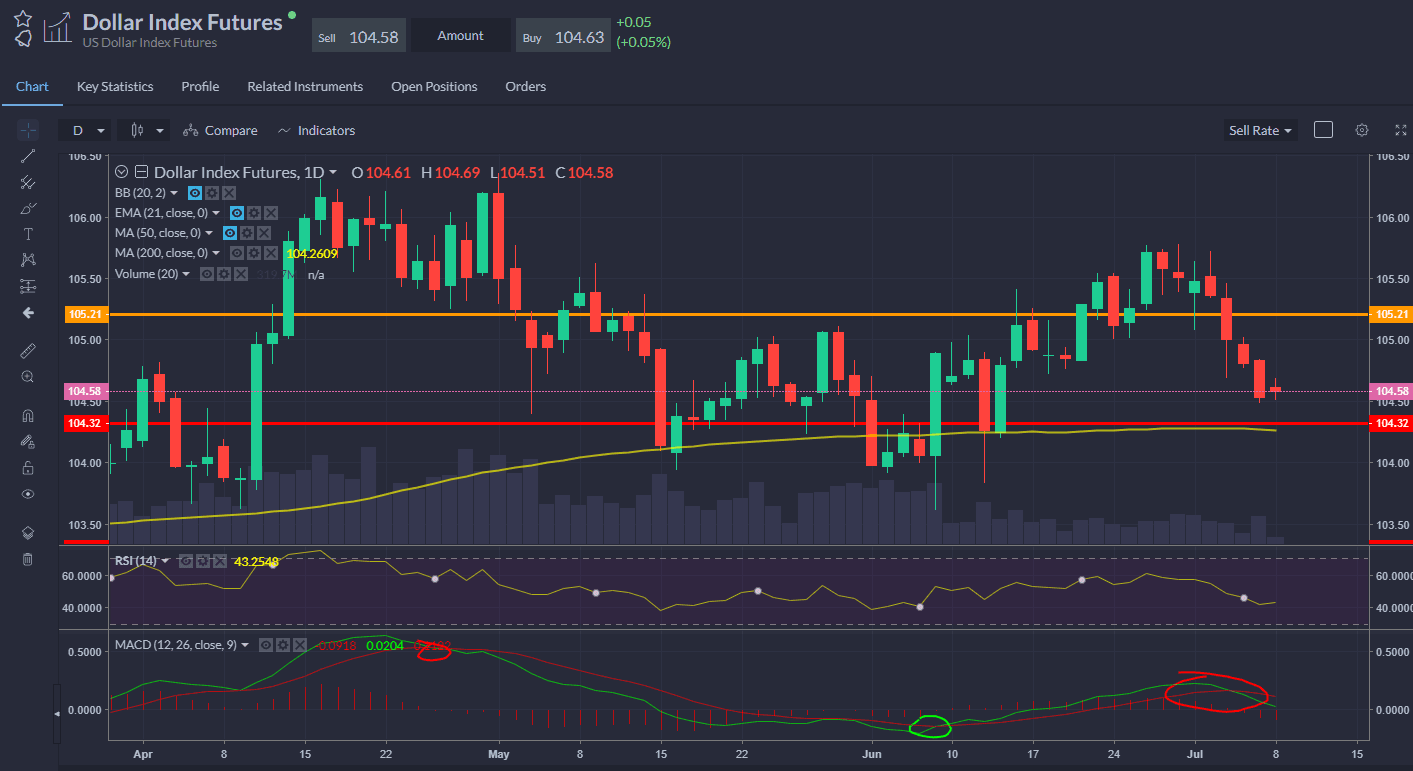Toggle stay in drawing mode pencil-lock

(28, 441)
